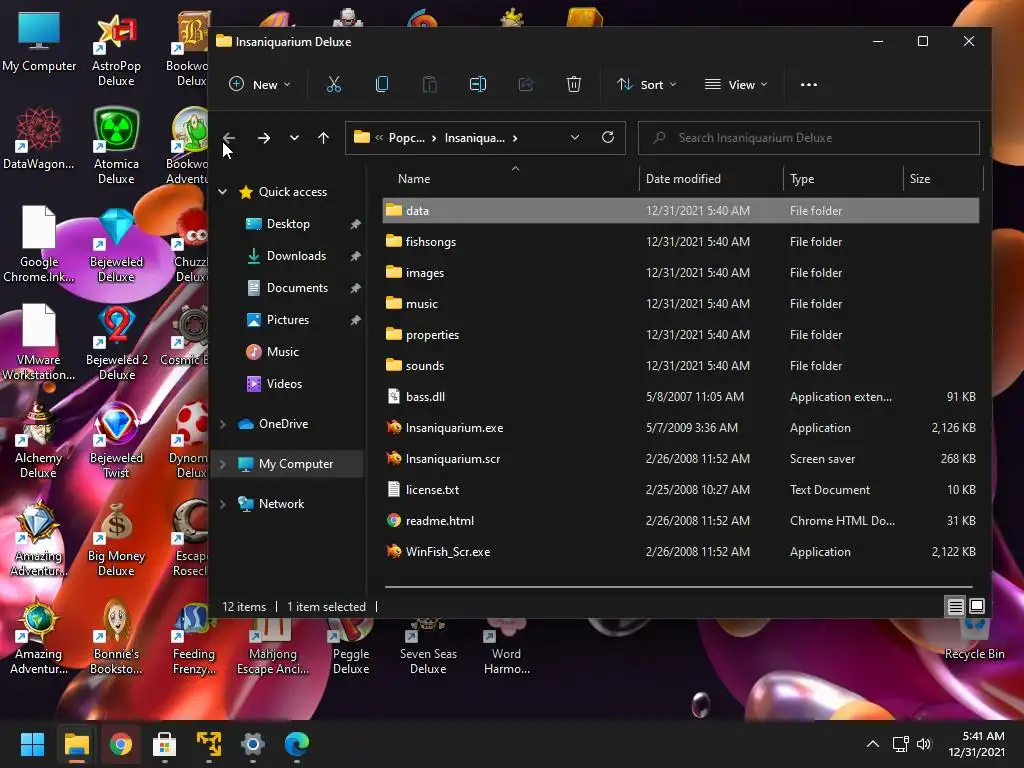
Task: Select the readme.html file
Action: click(680, 520)
